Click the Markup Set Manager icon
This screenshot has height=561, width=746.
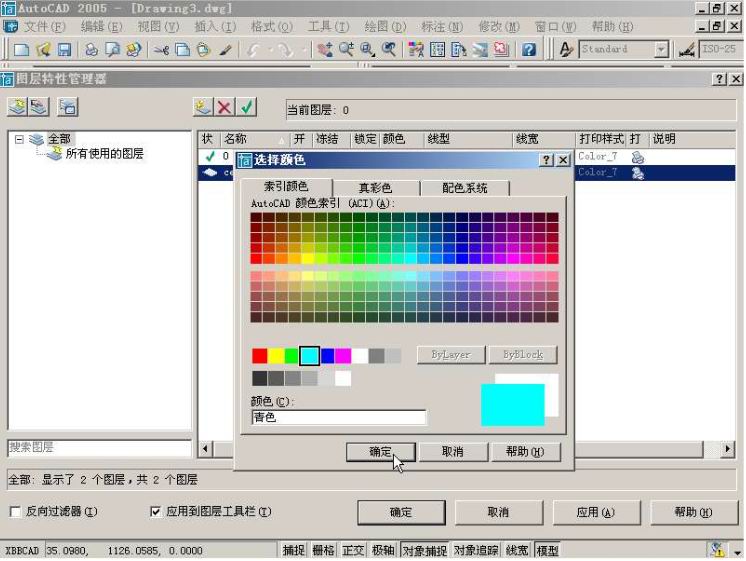(x=501, y=49)
